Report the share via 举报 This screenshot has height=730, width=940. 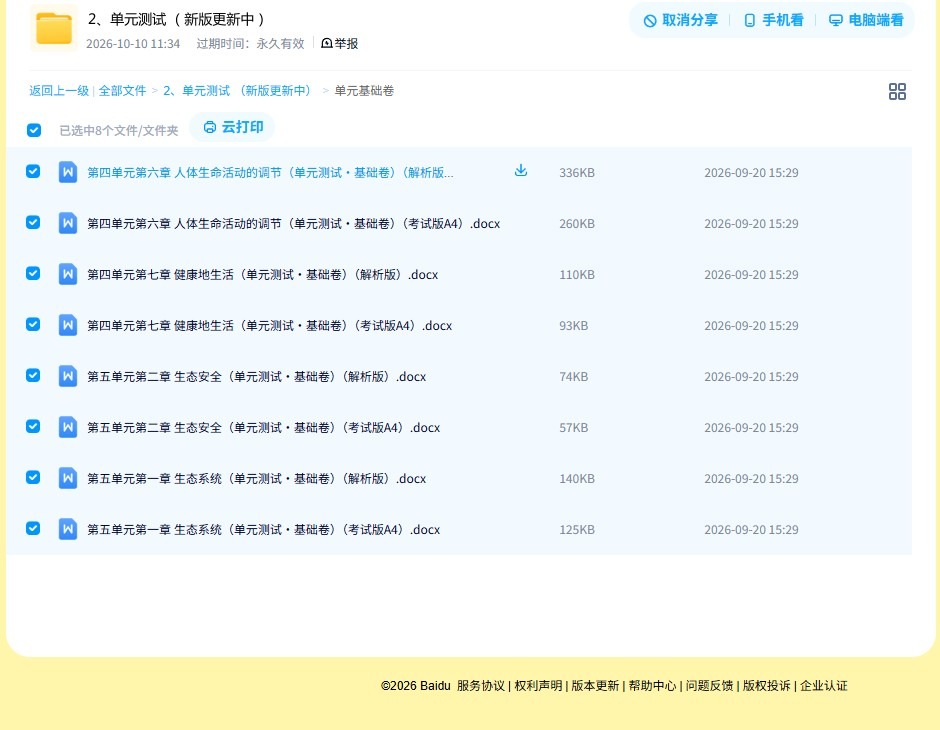point(339,43)
